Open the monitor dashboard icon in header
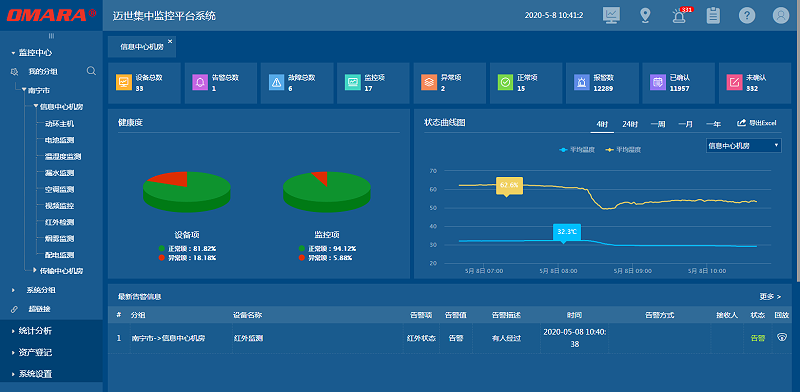 click(x=611, y=15)
